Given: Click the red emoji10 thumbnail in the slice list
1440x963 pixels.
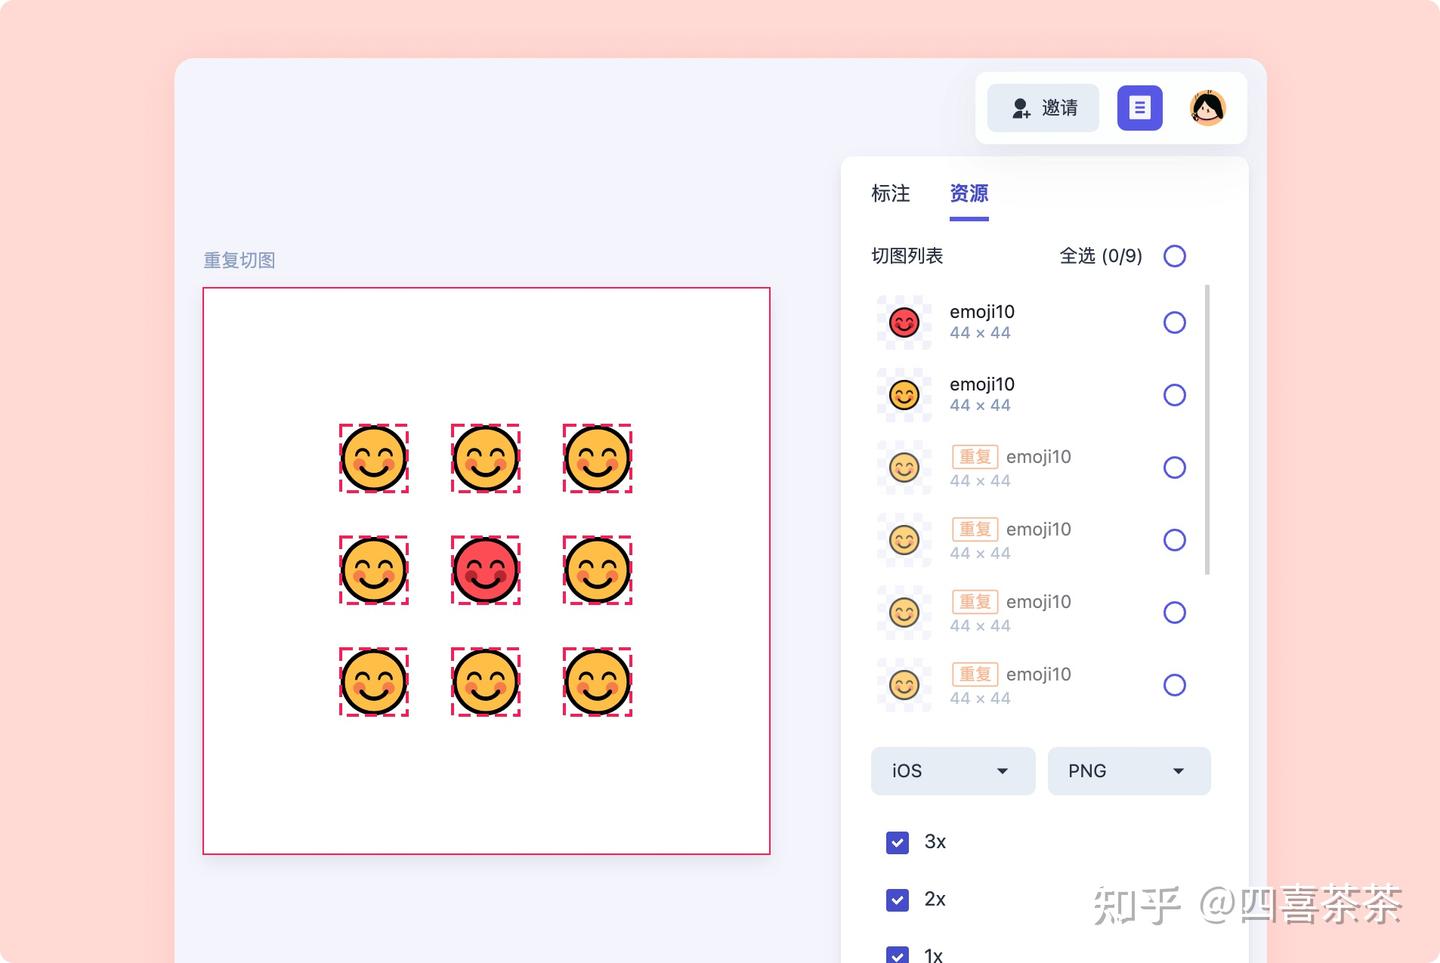Looking at the screenshot, I should coord(904,322).
